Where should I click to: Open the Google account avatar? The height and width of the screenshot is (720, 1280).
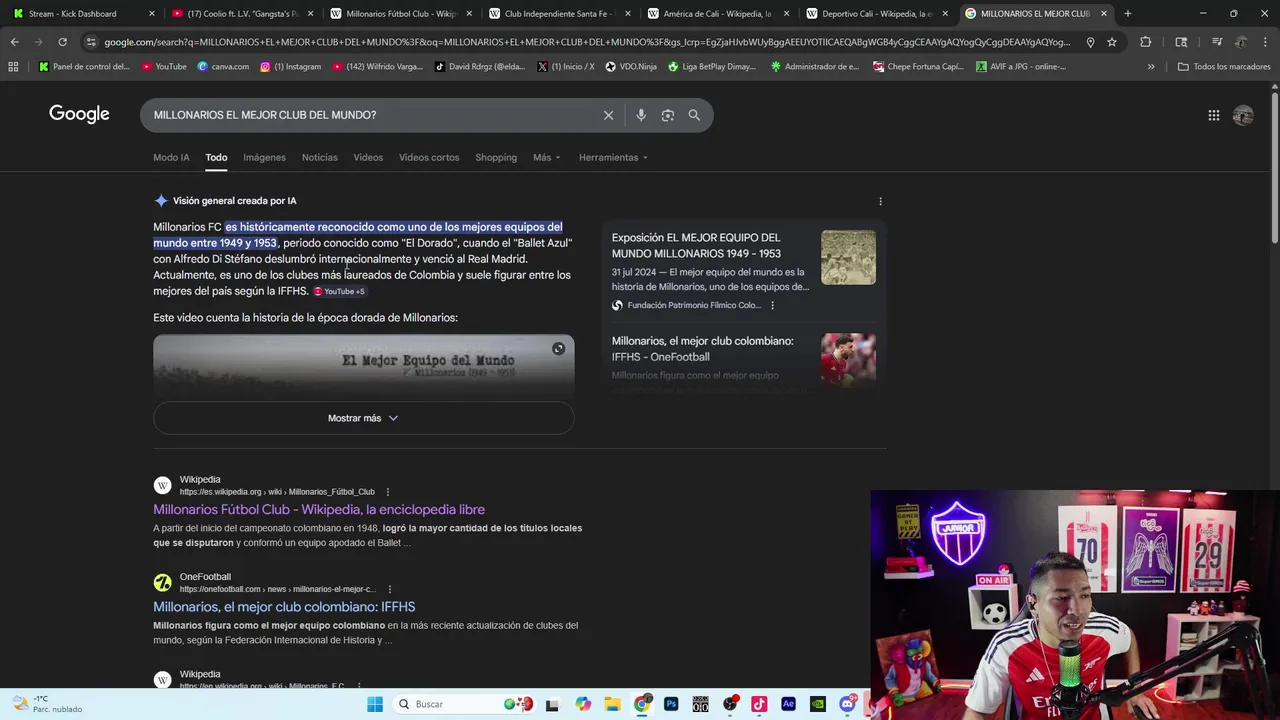1243,116
